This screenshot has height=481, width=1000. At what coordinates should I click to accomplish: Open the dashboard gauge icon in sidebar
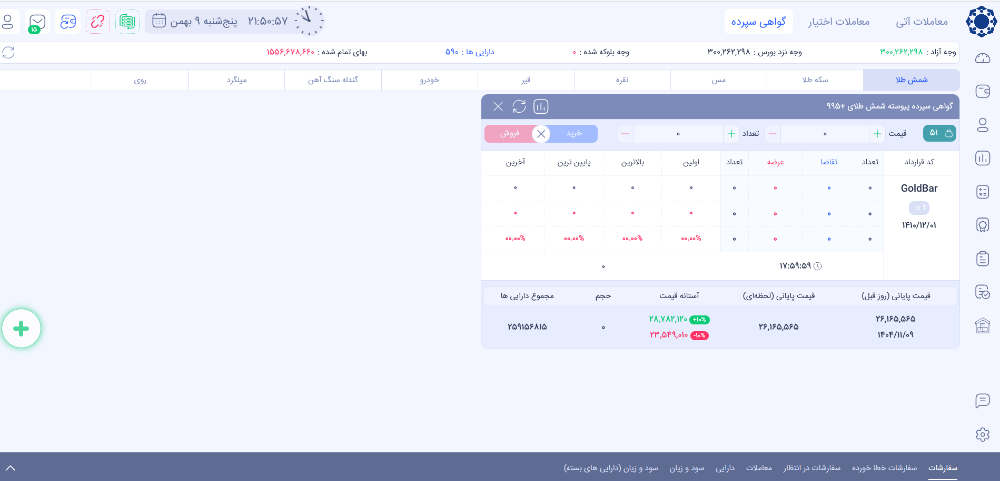(982, 58)
